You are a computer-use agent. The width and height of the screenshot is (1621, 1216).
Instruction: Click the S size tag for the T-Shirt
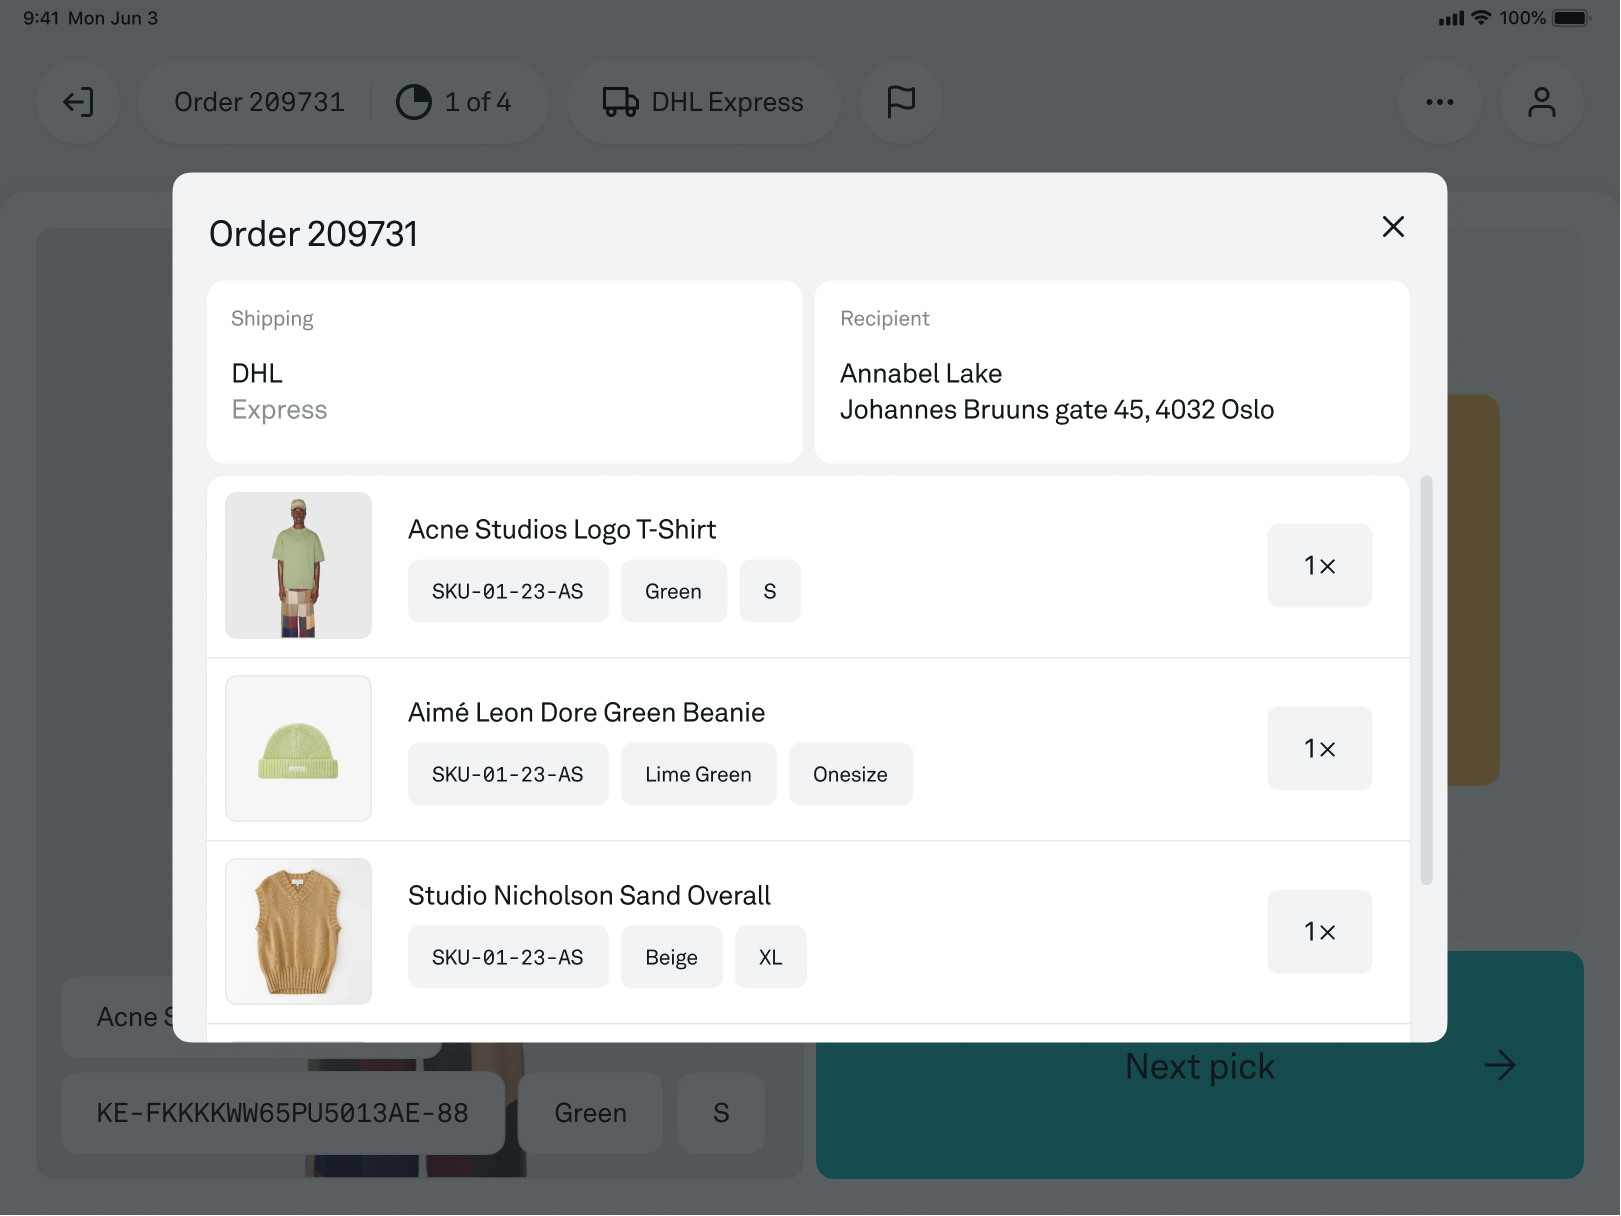point(770,591)
